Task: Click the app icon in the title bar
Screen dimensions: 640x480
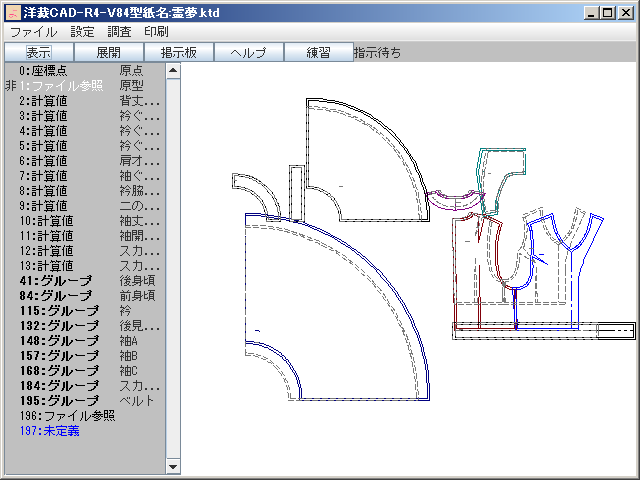Action: [x=13, y=13]
